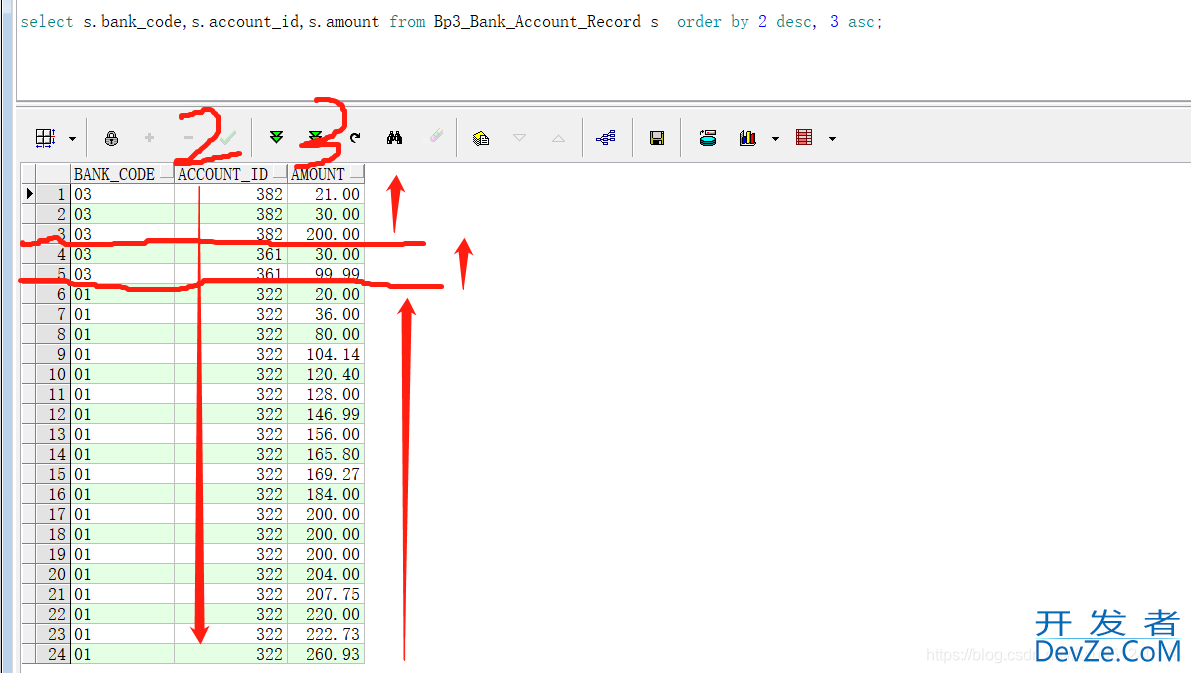Click the previous record up triangle icon
Viewport: 1191px width, 673px height.
[x=558, y=138]
